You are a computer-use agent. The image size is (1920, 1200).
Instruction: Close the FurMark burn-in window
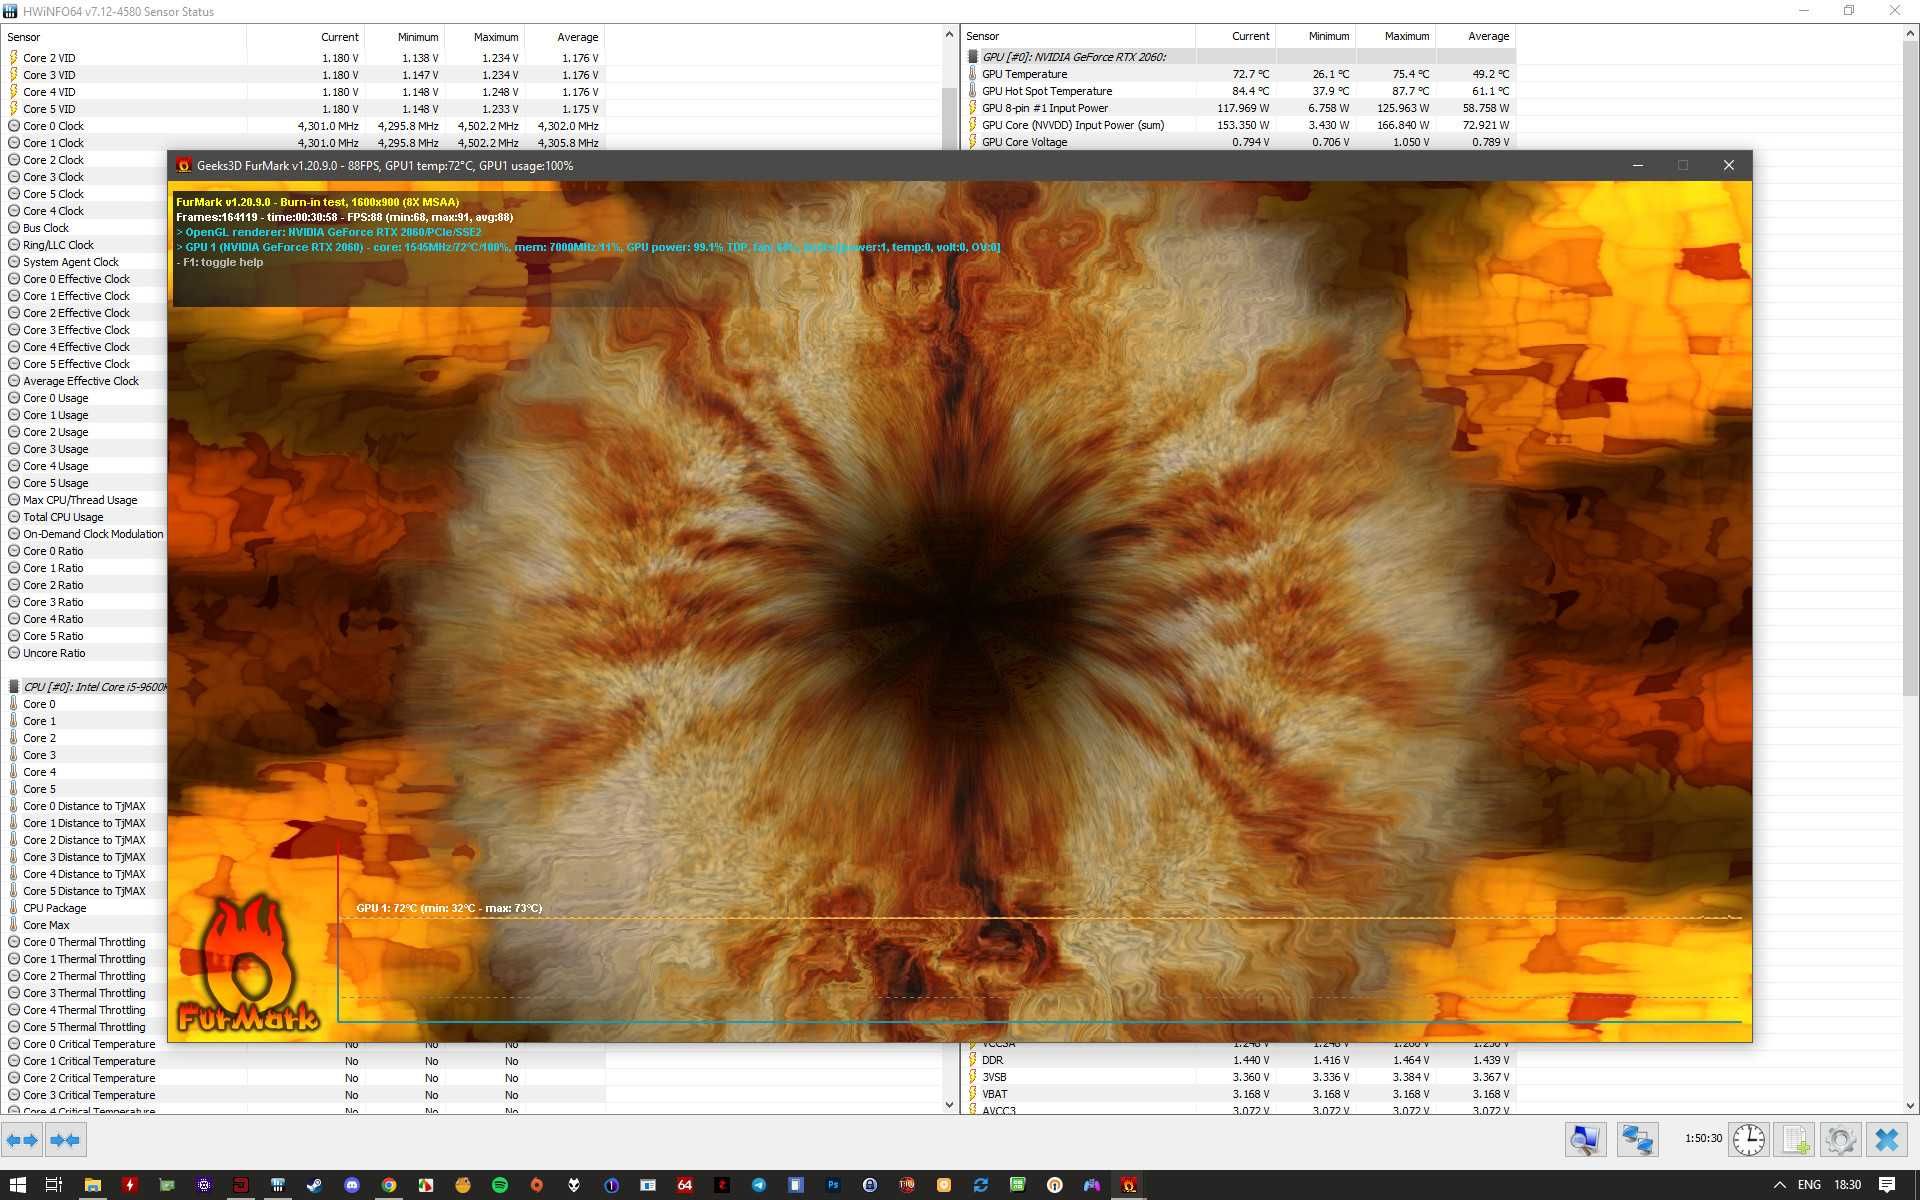(1729, 165)
